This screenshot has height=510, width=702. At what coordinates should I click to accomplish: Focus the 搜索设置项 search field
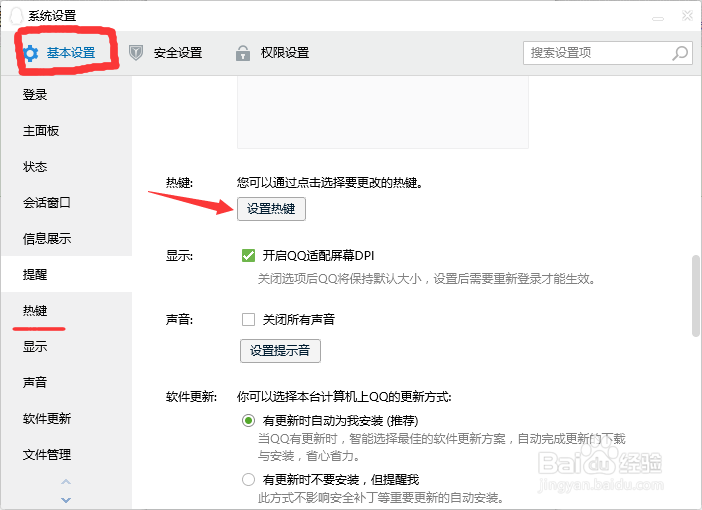point(608,53)
